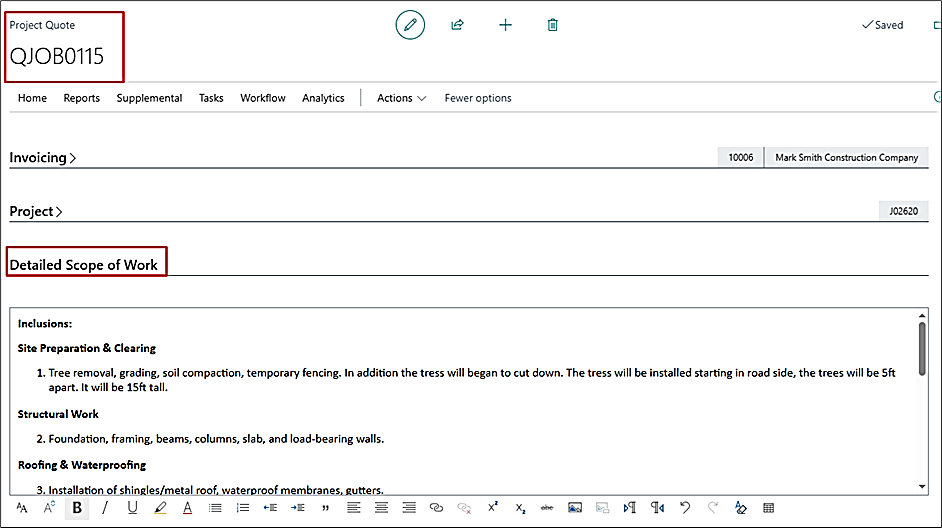Insert a table using grid icon

pos(768,508)
